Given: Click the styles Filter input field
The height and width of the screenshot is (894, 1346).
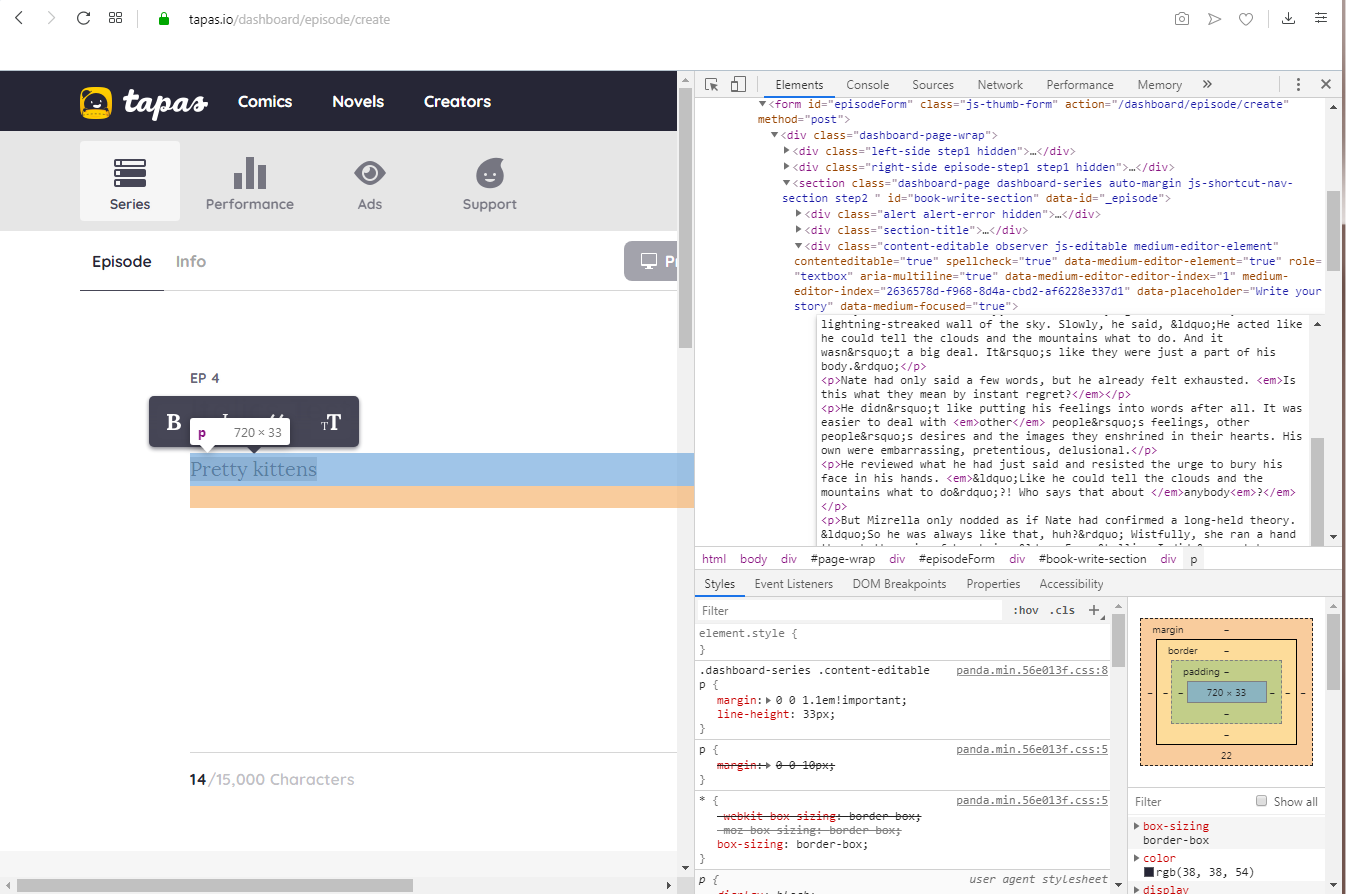Looking at the screenshot, I should pos(848,610).
